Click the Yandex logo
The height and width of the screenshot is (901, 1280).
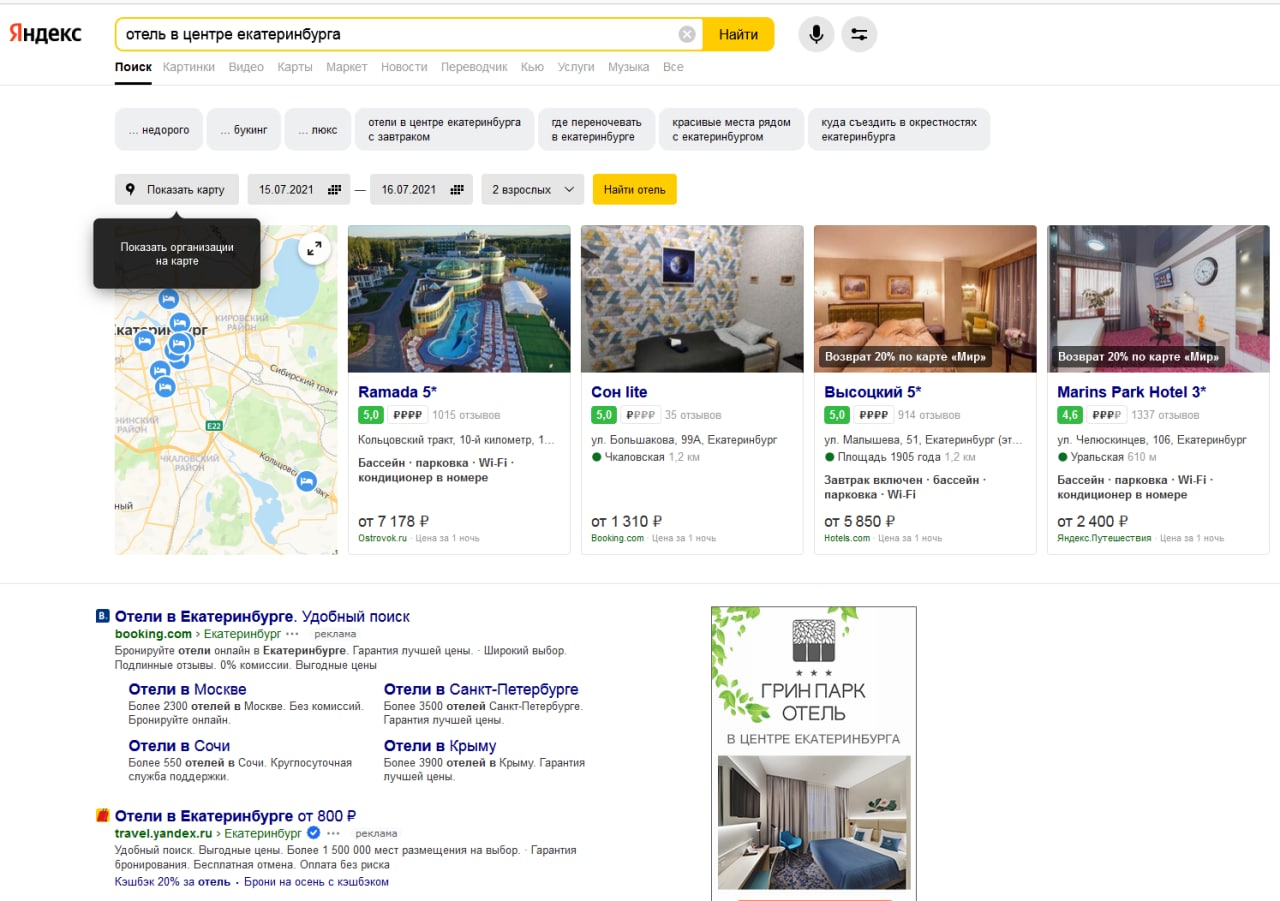(46, 34)
